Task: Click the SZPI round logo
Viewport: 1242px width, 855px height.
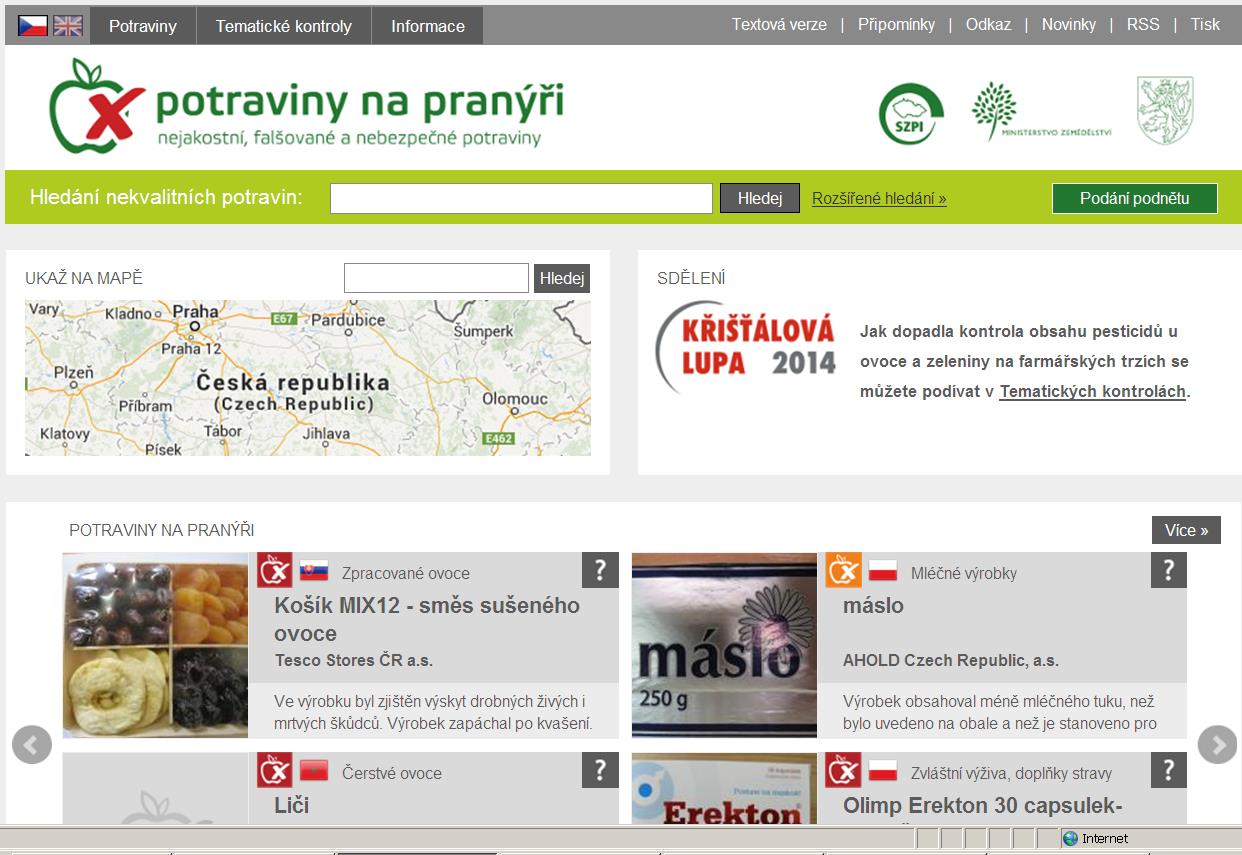Action: pos(911,115)
